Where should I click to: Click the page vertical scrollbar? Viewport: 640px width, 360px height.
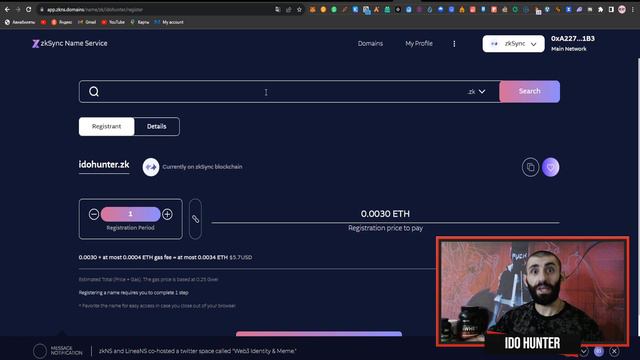638,198
